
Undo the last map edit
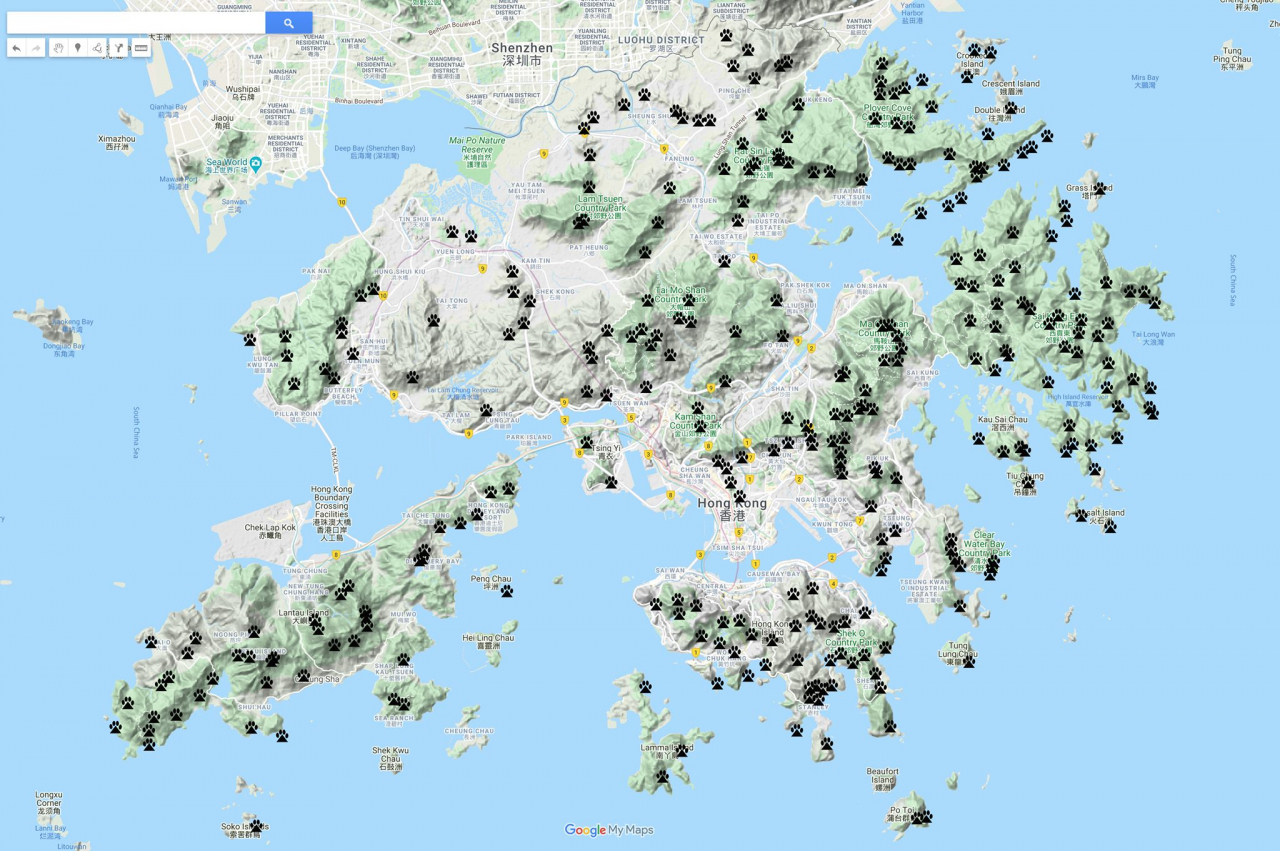click(x=17, y=48)
